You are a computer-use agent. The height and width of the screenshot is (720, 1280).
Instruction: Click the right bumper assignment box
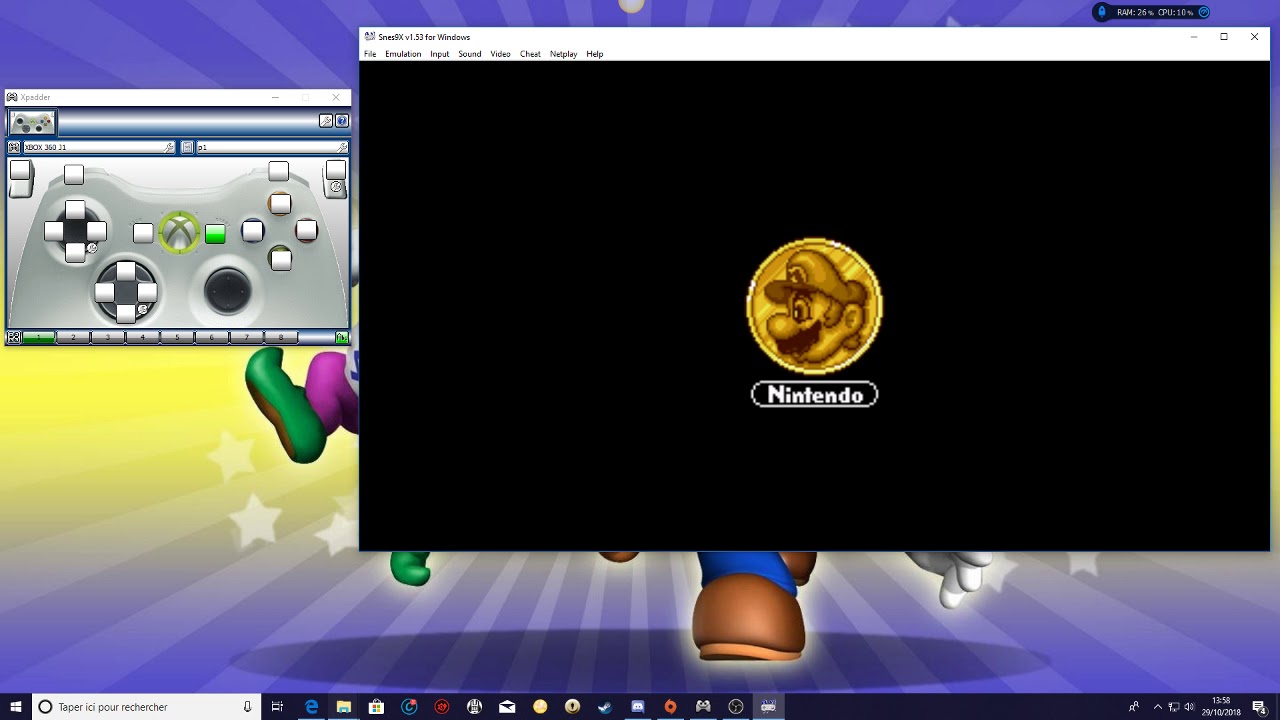pyautogui.click(x=279, y=171)
